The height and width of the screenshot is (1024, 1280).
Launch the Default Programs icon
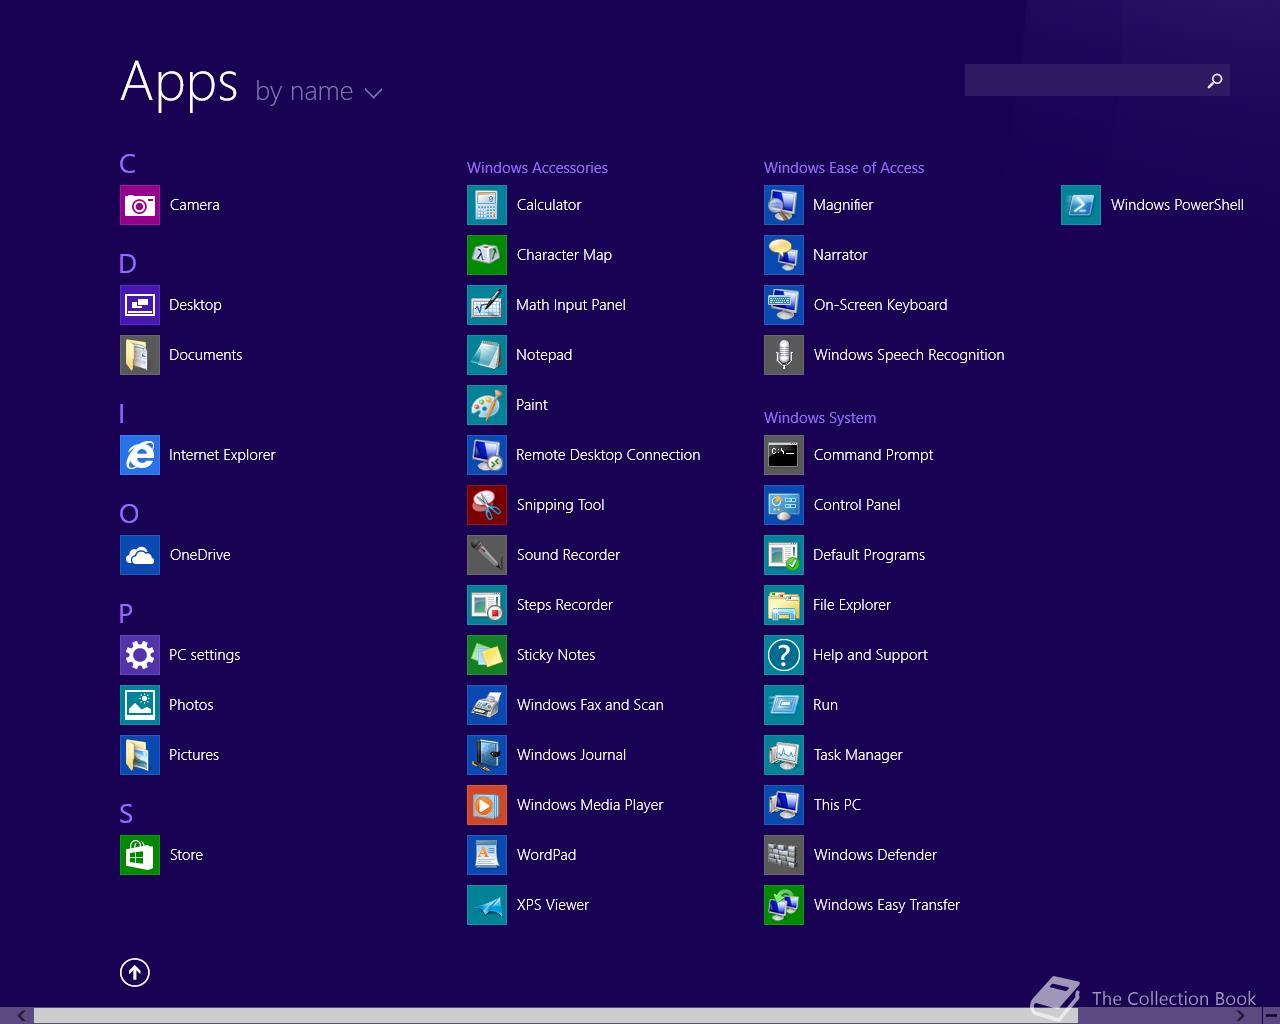click(x=784, y=555)
